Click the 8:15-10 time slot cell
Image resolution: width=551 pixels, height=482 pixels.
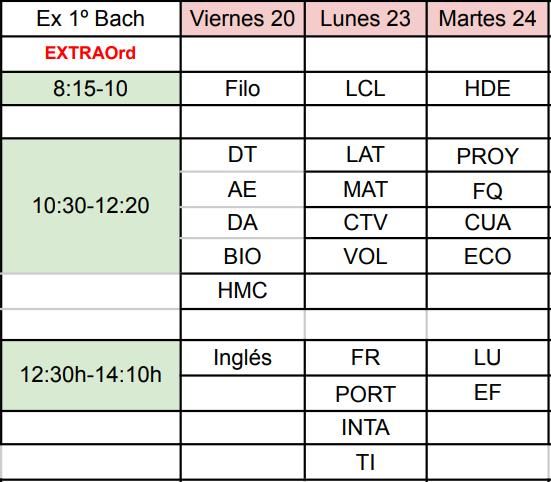click(91, 89)
